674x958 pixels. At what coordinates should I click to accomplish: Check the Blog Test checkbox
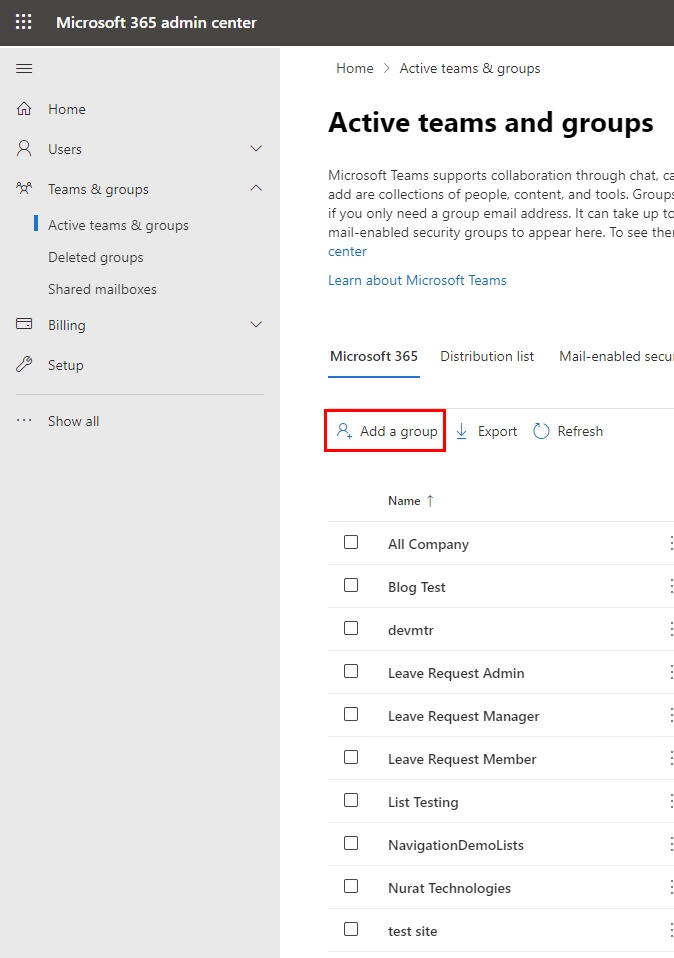[351, 585]
